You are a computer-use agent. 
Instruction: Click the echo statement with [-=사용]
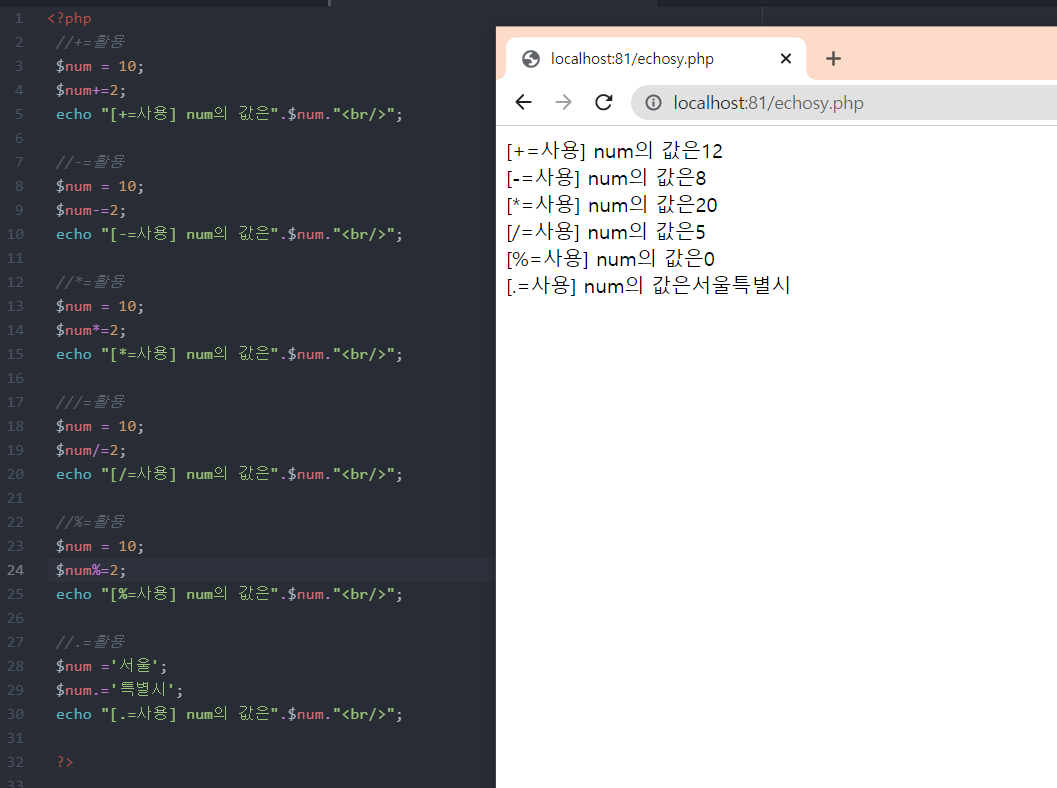pos(229,234)
